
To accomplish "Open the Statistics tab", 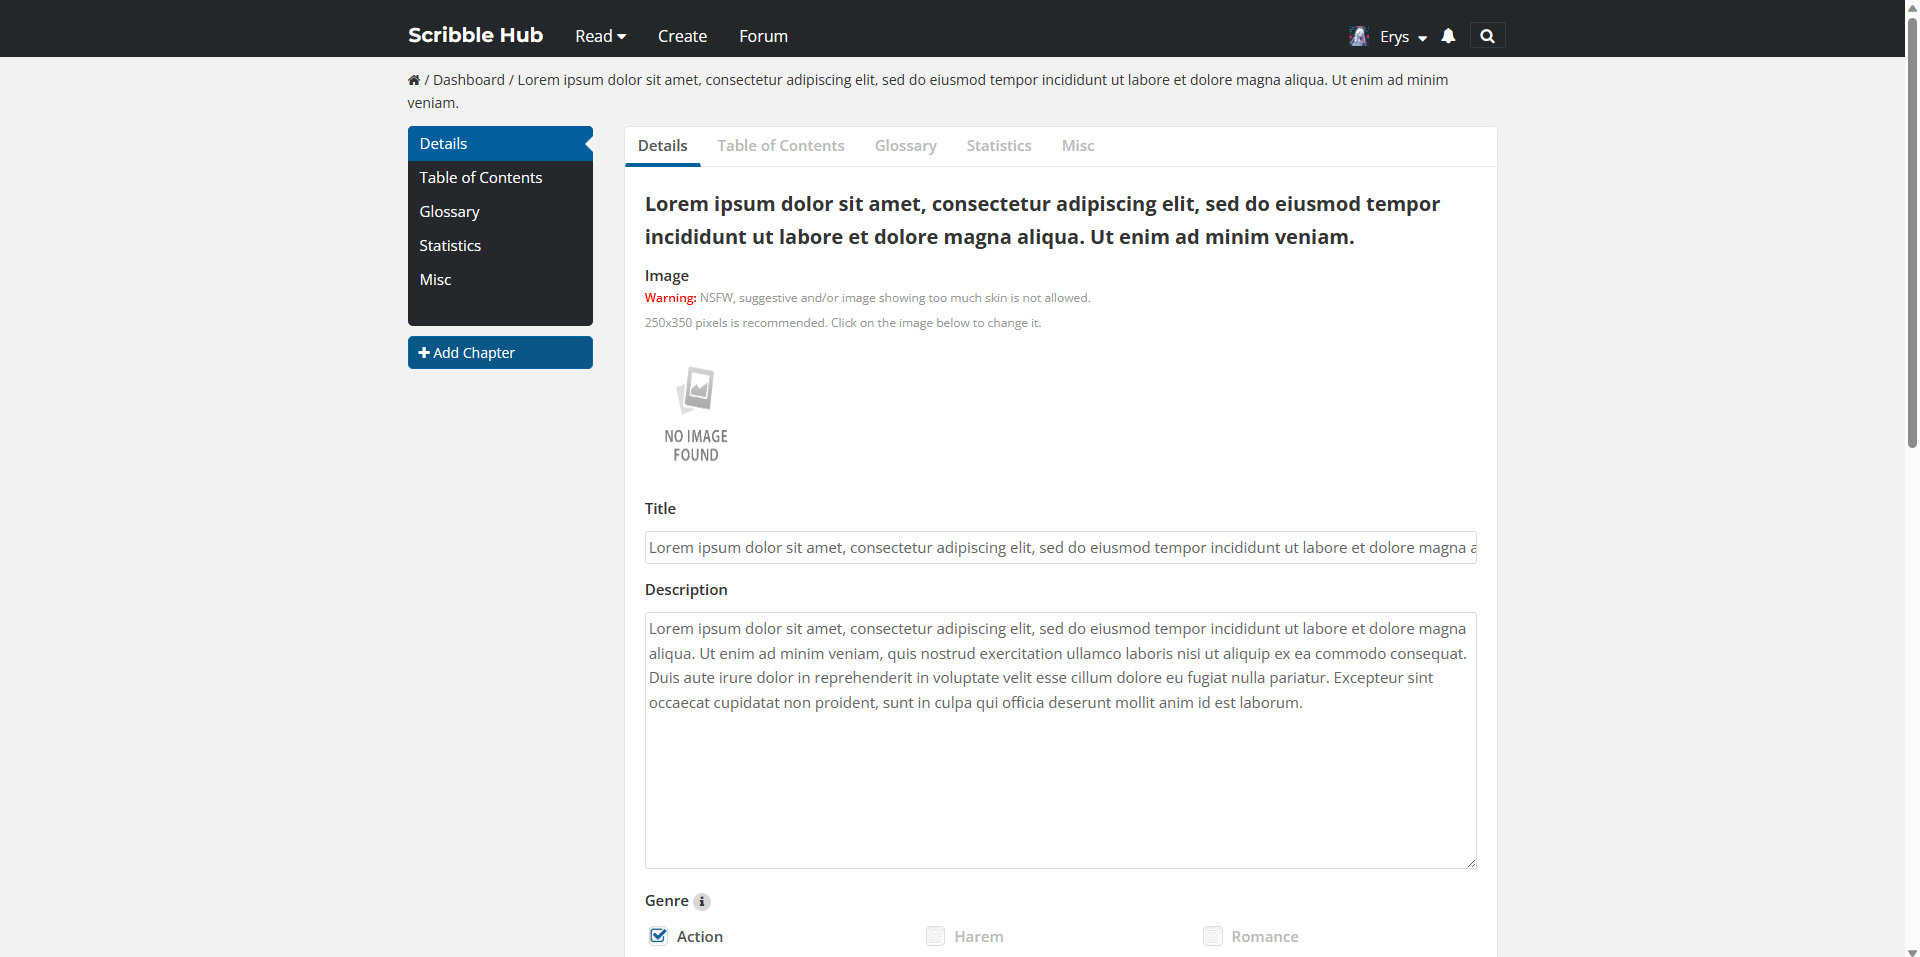I will pyautogui.click(x=998, y=146).
